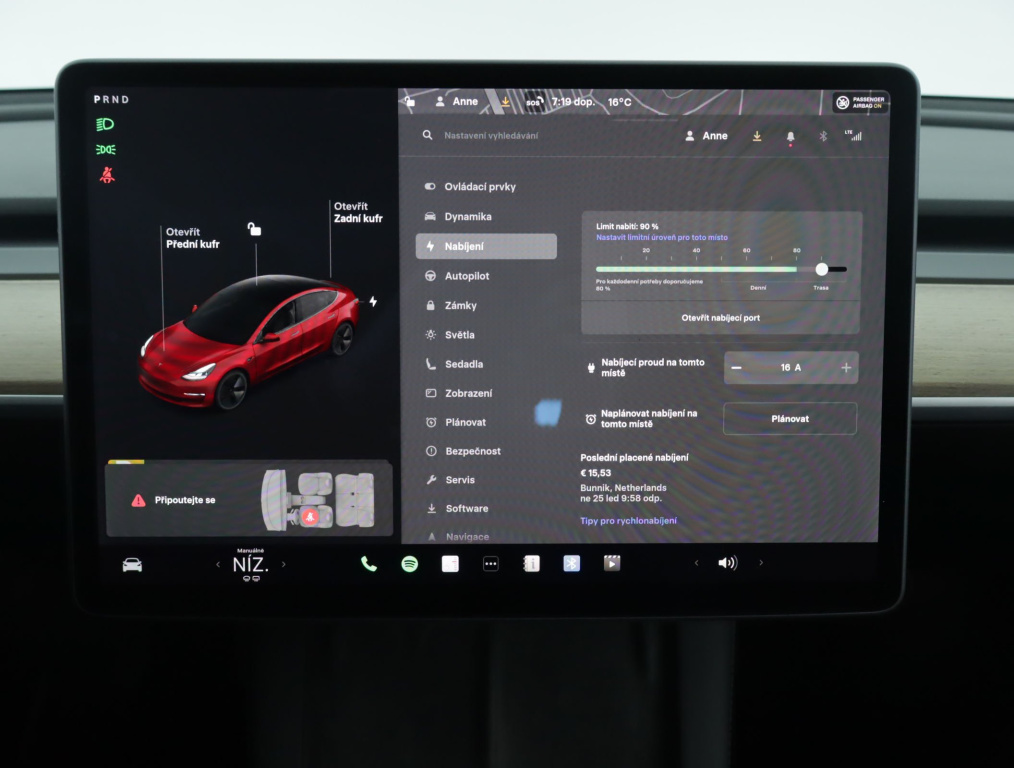Open the Bluetooth app in bottom bar
Viewport: 1014px width, 768px height.
(x=572, y=564)
